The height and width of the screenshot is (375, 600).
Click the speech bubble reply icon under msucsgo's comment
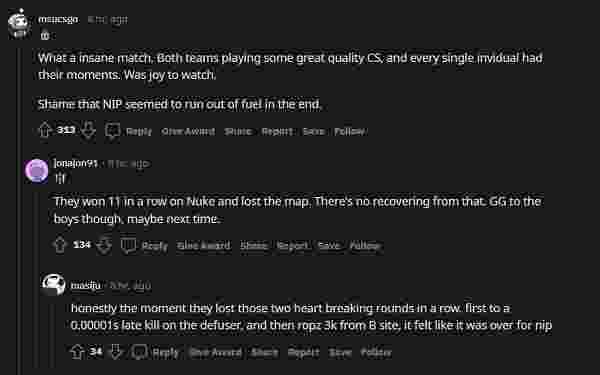tap(113, 131)
